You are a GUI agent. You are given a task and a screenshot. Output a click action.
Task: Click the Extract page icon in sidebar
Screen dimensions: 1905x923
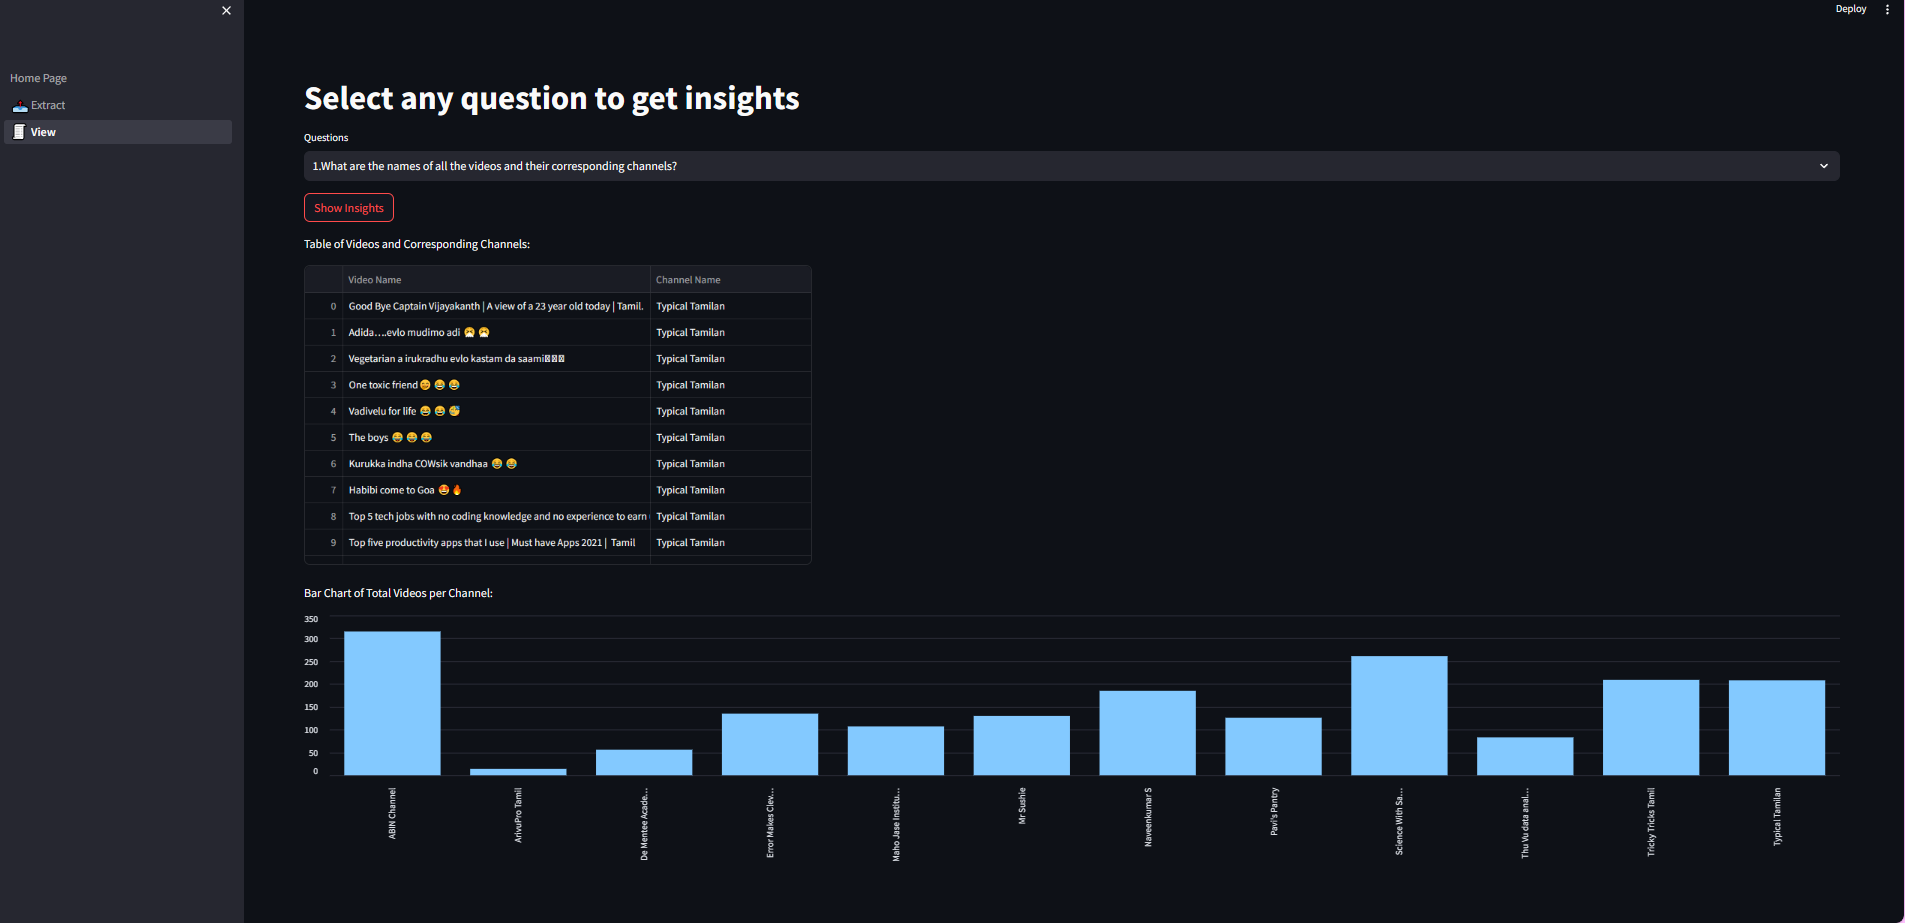(19, 105)
